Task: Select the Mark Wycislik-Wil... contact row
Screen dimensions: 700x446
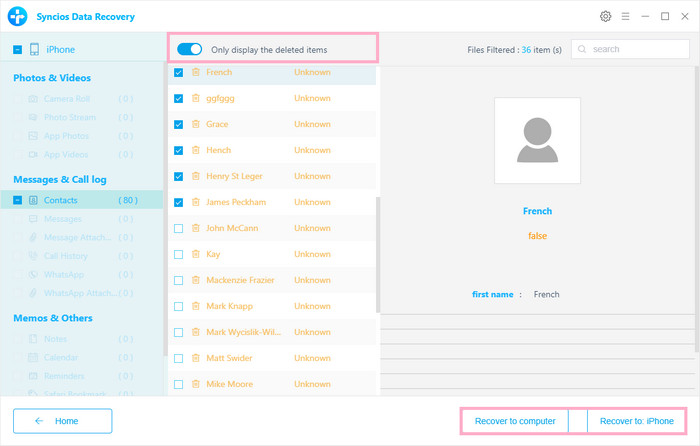Action: (x=272, y=332)
